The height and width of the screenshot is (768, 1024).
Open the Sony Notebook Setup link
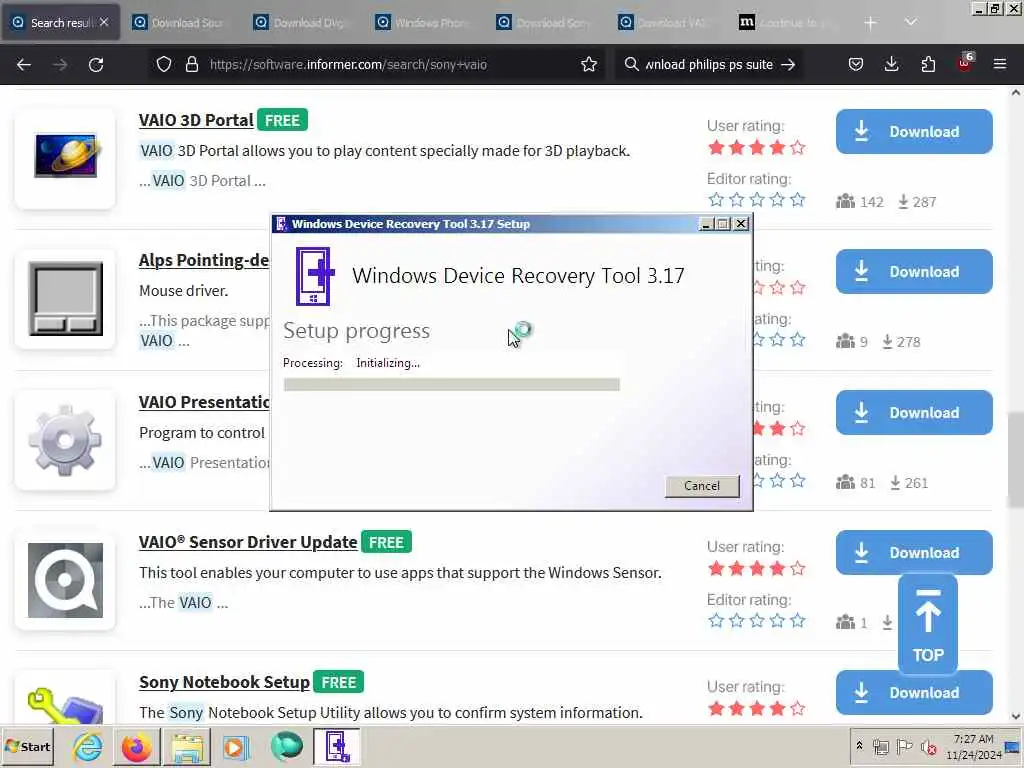pos(224,682)
